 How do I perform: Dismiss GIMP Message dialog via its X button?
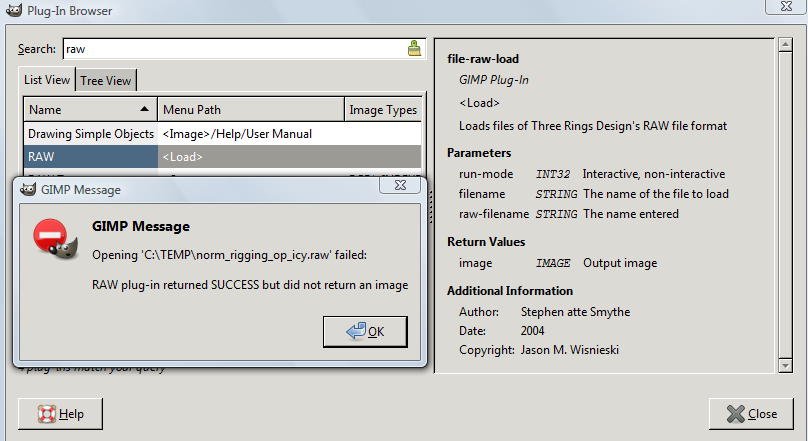click(400, 185)
